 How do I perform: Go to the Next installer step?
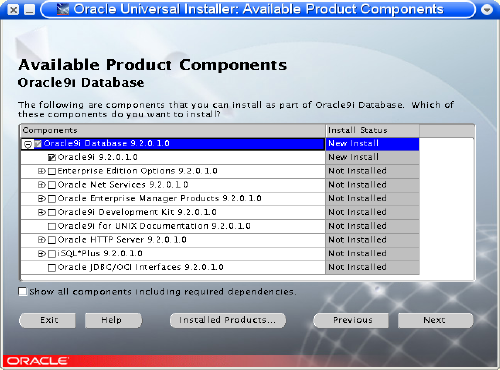(x=435, y=320)
